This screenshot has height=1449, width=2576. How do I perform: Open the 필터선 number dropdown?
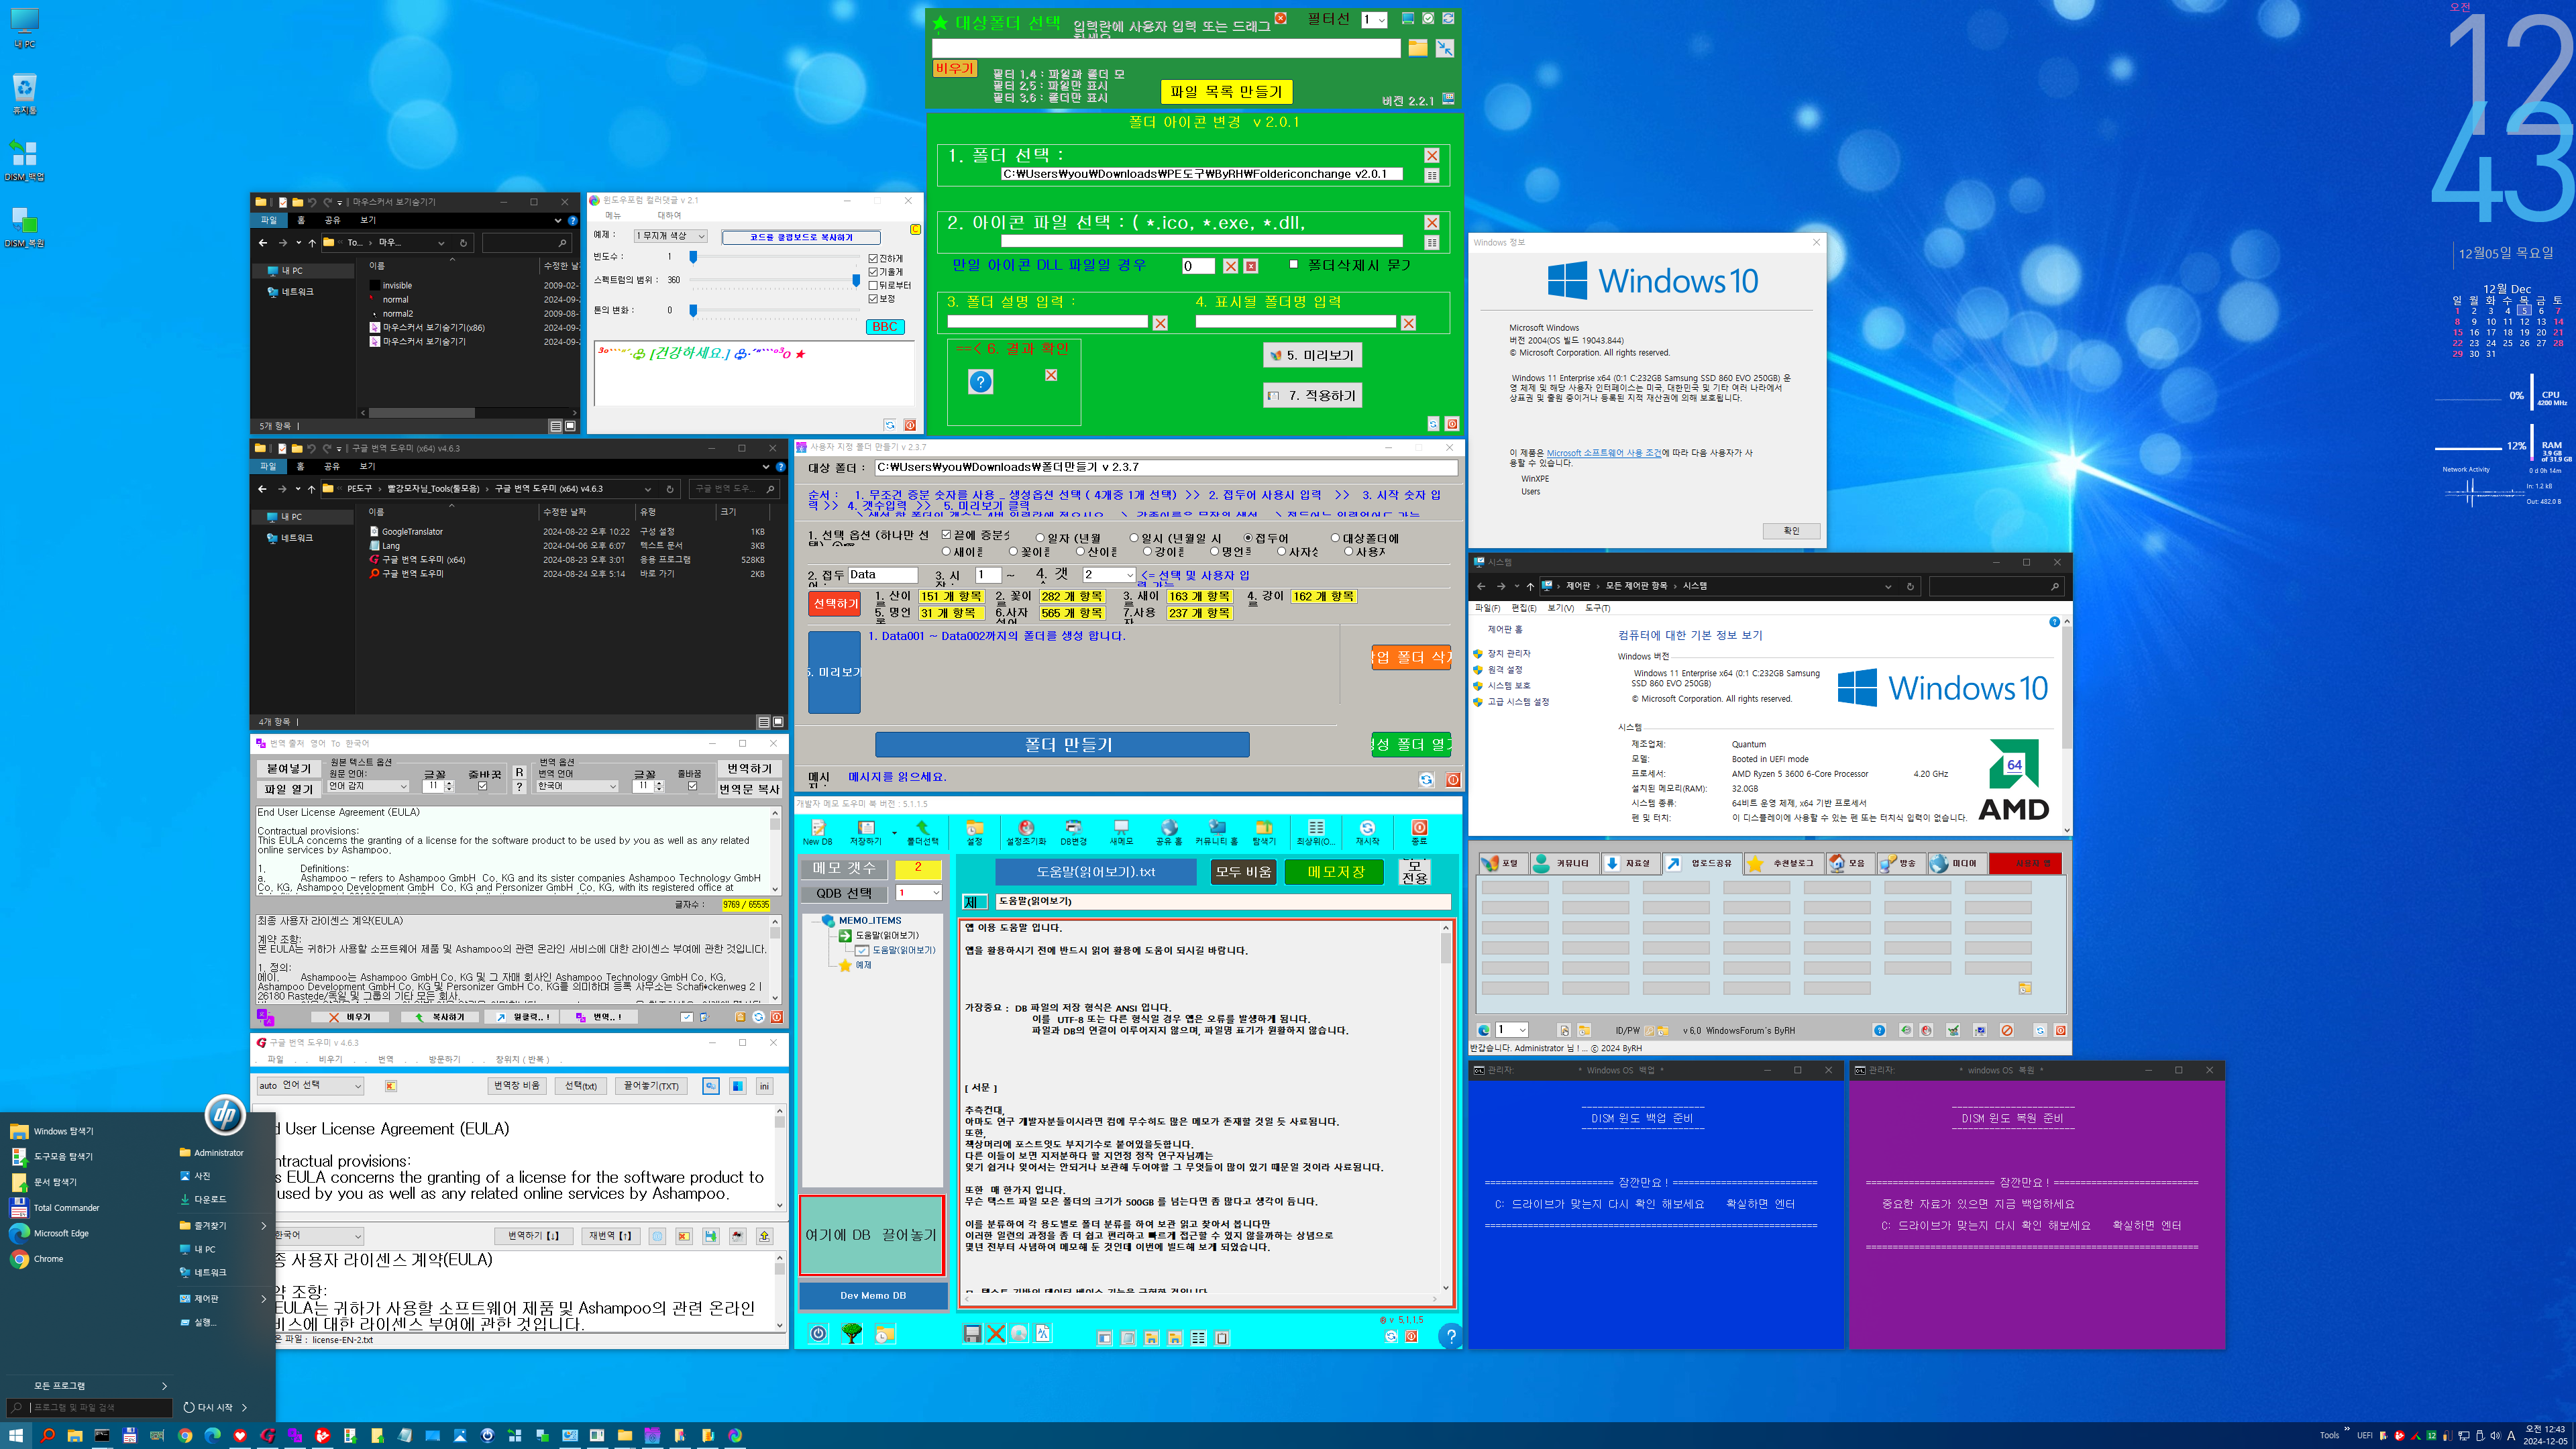1375,20
